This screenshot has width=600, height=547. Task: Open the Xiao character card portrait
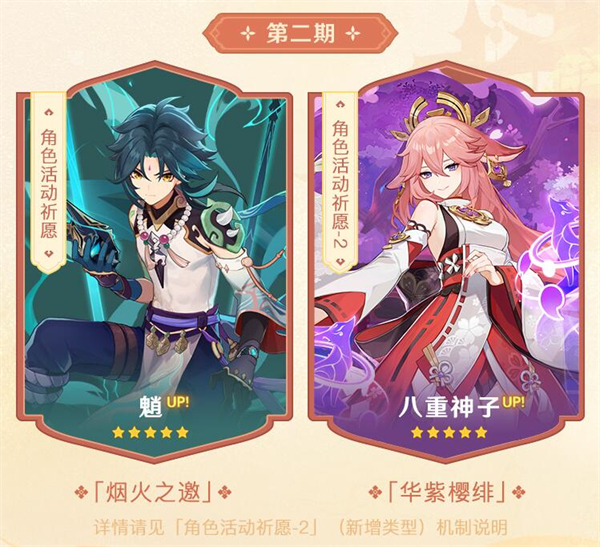click(x=155, y=264)
